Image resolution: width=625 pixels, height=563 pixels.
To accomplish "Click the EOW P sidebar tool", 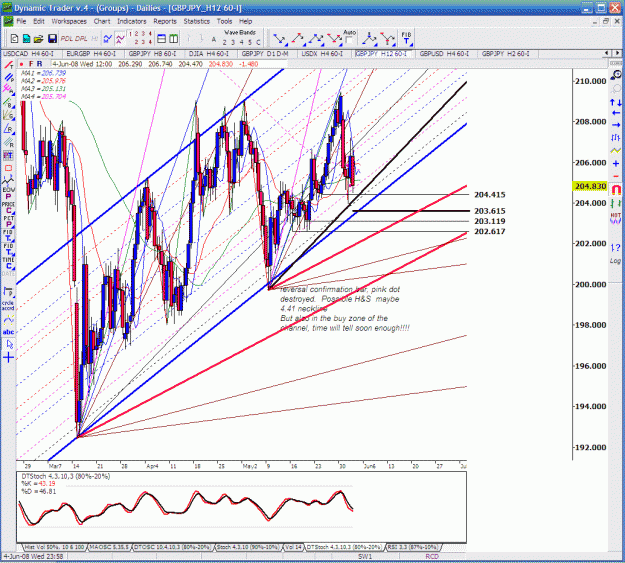I will [8, 193].
